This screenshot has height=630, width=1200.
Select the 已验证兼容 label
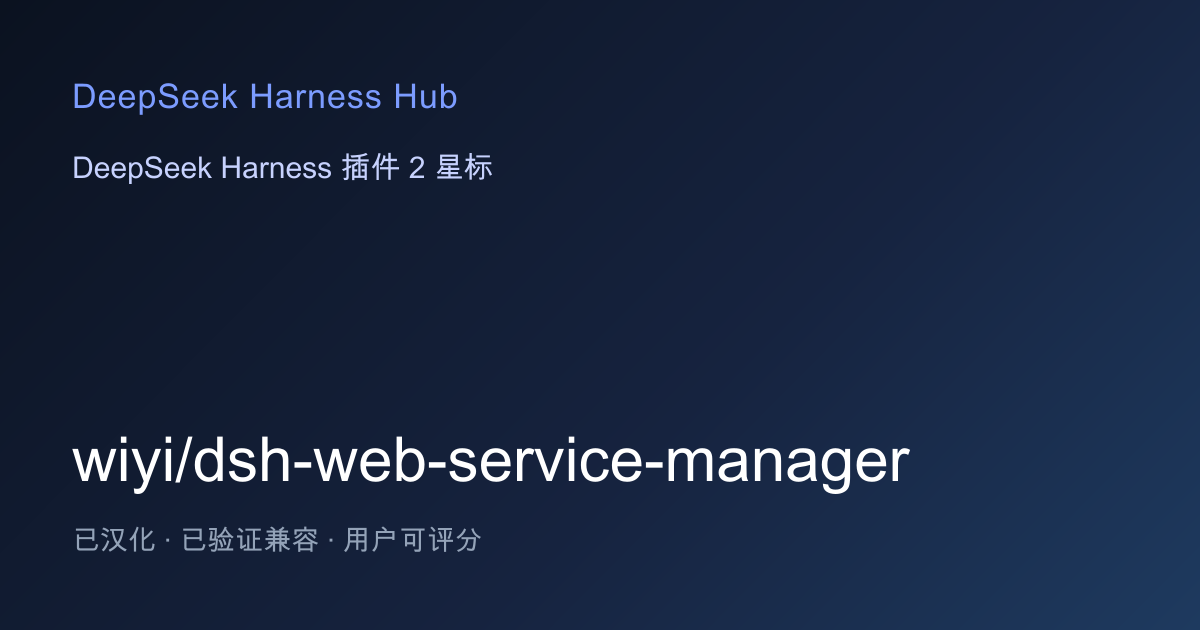249,541
